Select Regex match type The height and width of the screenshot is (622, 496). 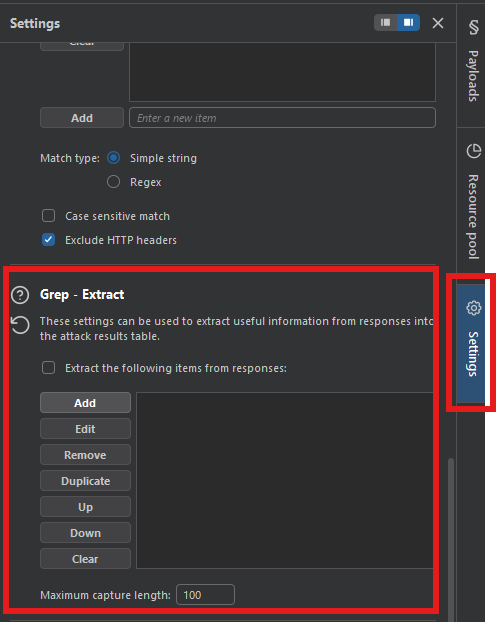[113, 182]
